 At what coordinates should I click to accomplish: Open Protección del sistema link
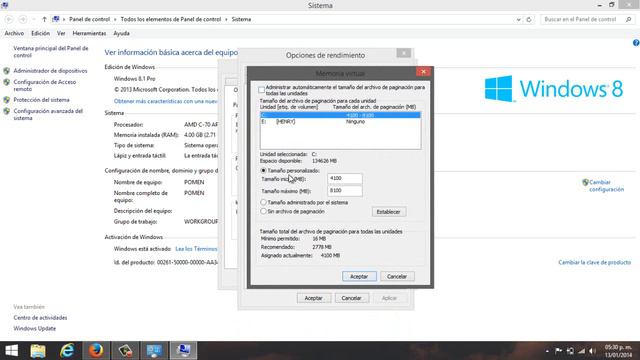pos(41,100)
